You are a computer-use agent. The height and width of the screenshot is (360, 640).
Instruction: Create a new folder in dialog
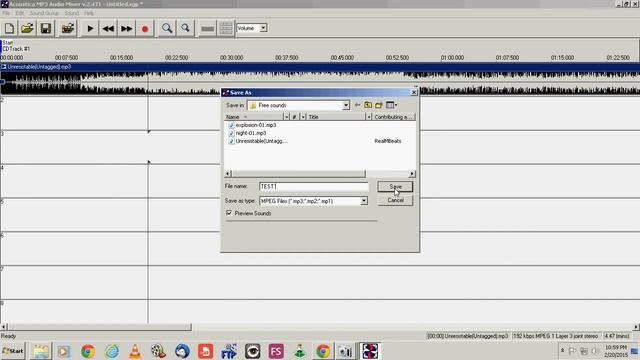379,105
